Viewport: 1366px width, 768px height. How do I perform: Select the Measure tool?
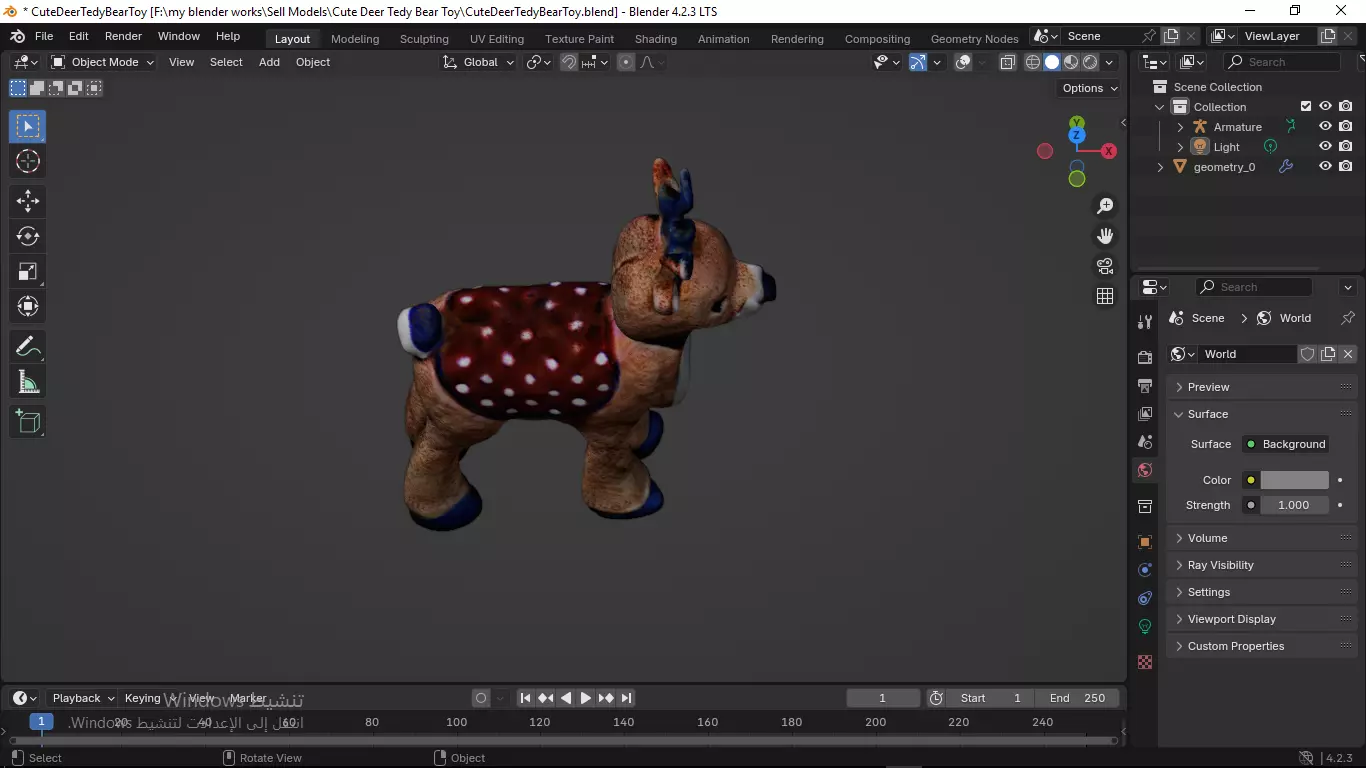click(x=28, y=382)
